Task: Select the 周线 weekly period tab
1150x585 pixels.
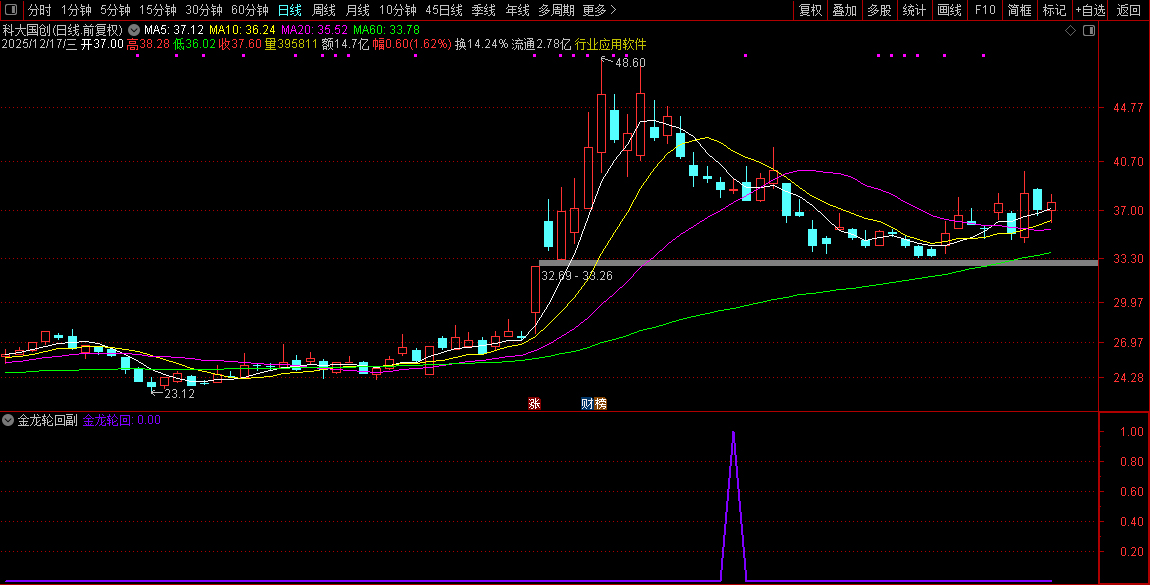Action: [323, 10]
